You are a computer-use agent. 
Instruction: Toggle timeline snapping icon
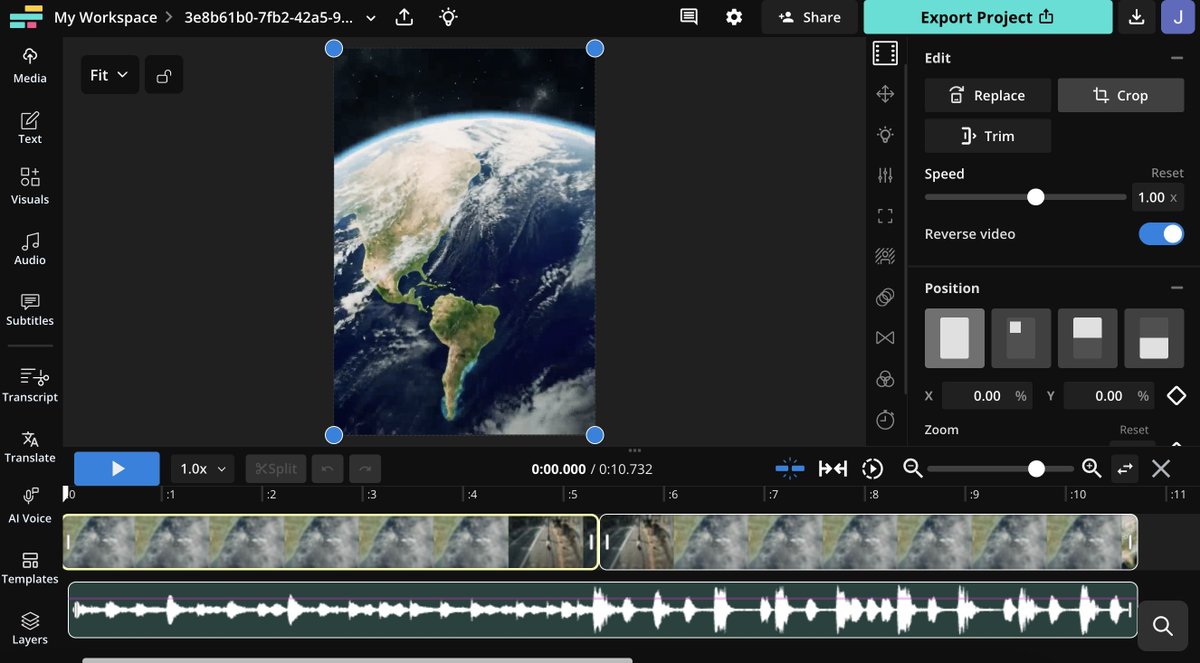click(x=790, y=468)
